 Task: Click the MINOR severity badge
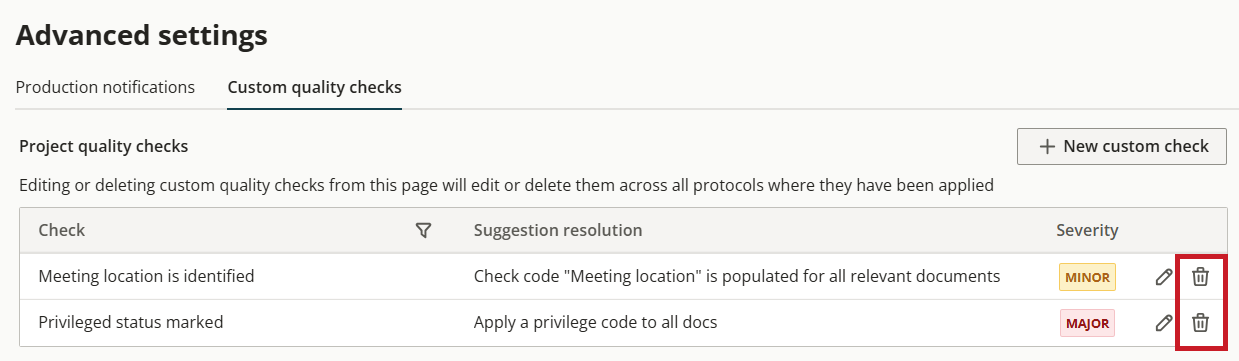[x=1086, y=277]
